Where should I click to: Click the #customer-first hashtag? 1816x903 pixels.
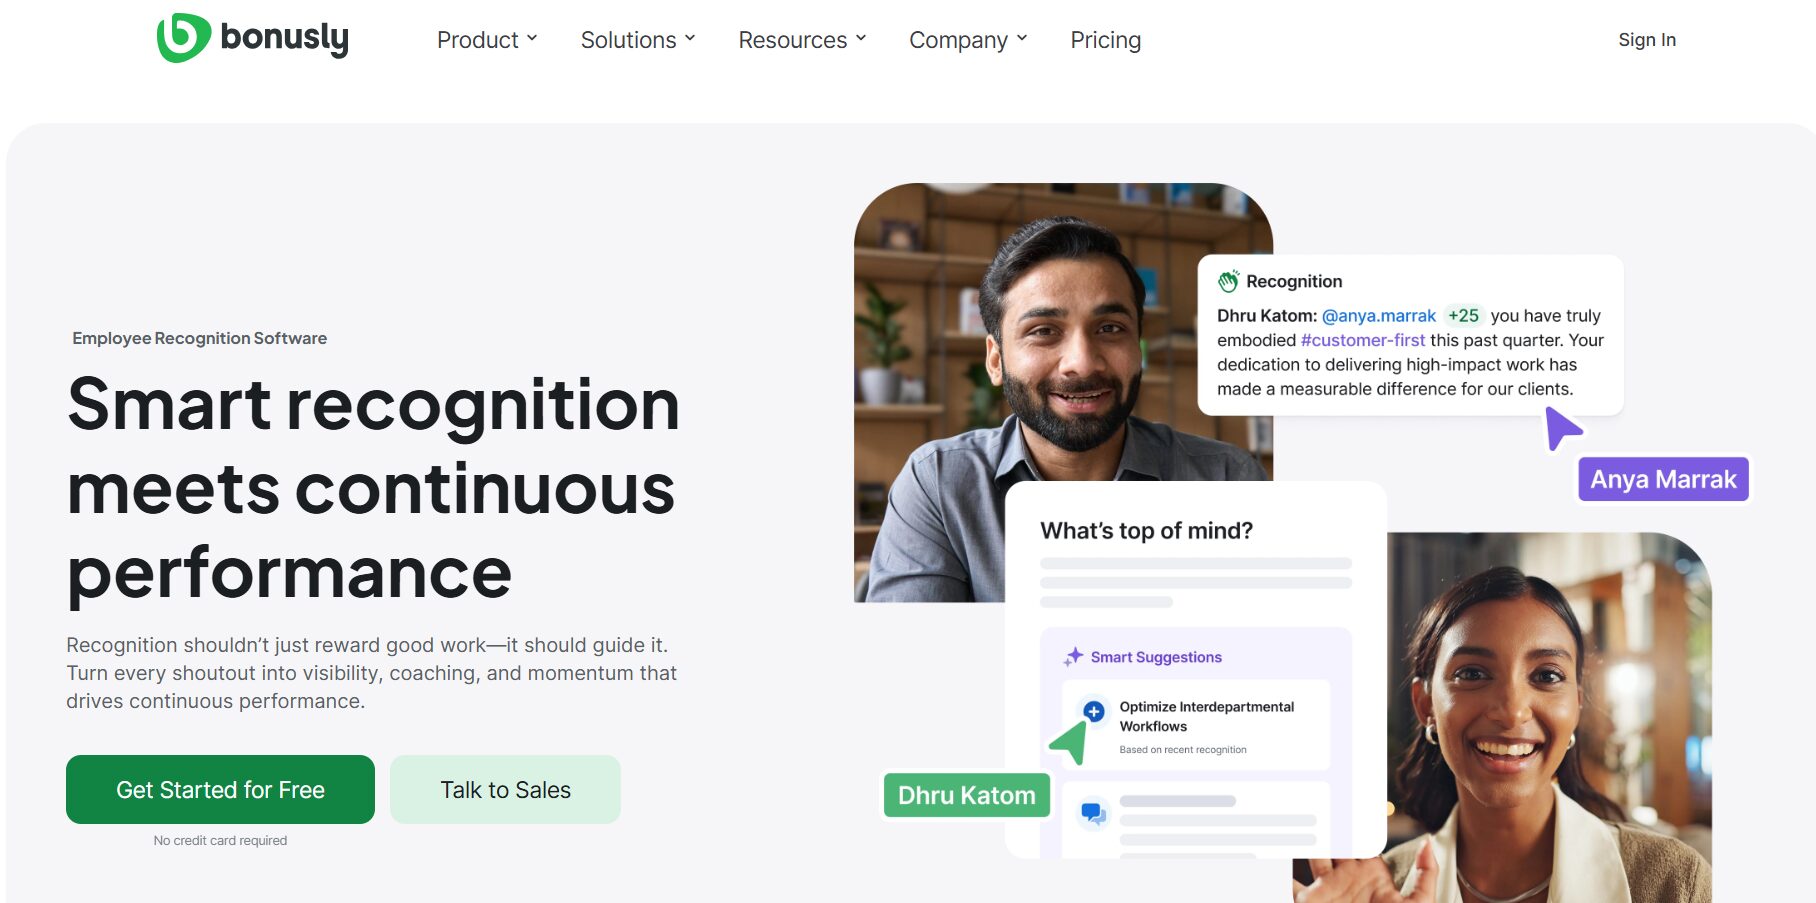click(1362, 340)
